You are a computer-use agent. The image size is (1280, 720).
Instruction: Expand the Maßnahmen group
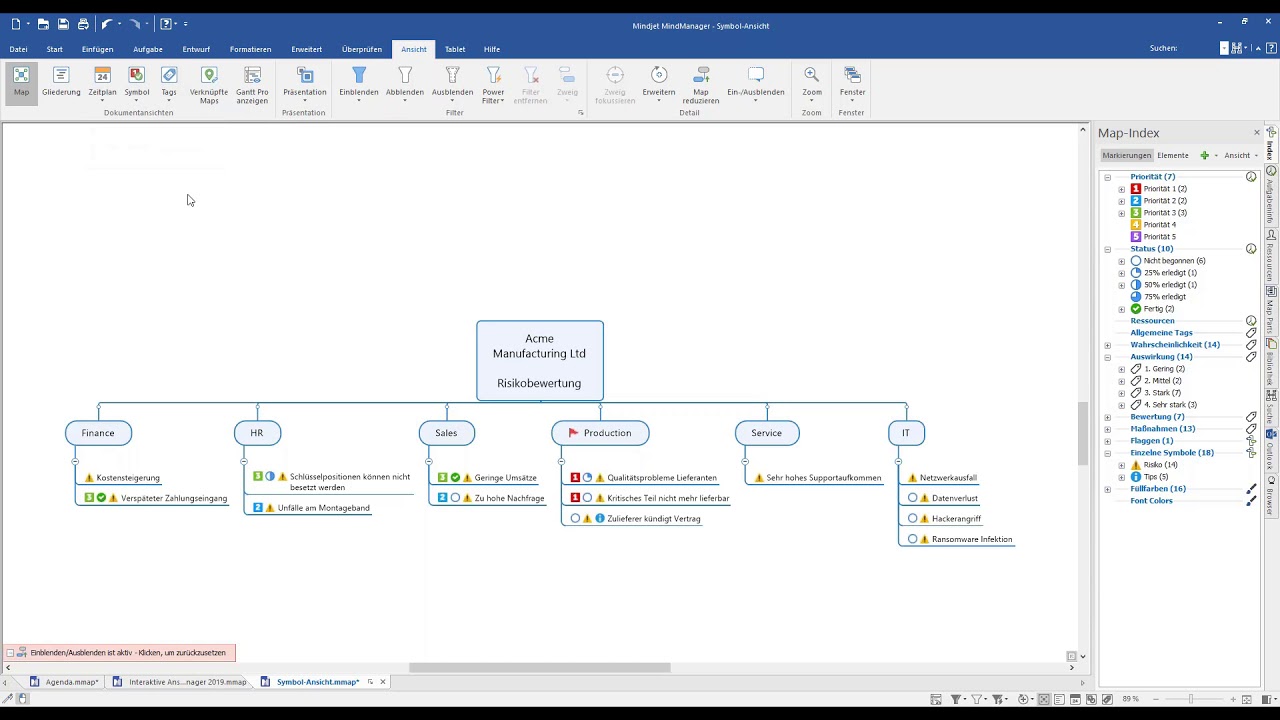1107,429
